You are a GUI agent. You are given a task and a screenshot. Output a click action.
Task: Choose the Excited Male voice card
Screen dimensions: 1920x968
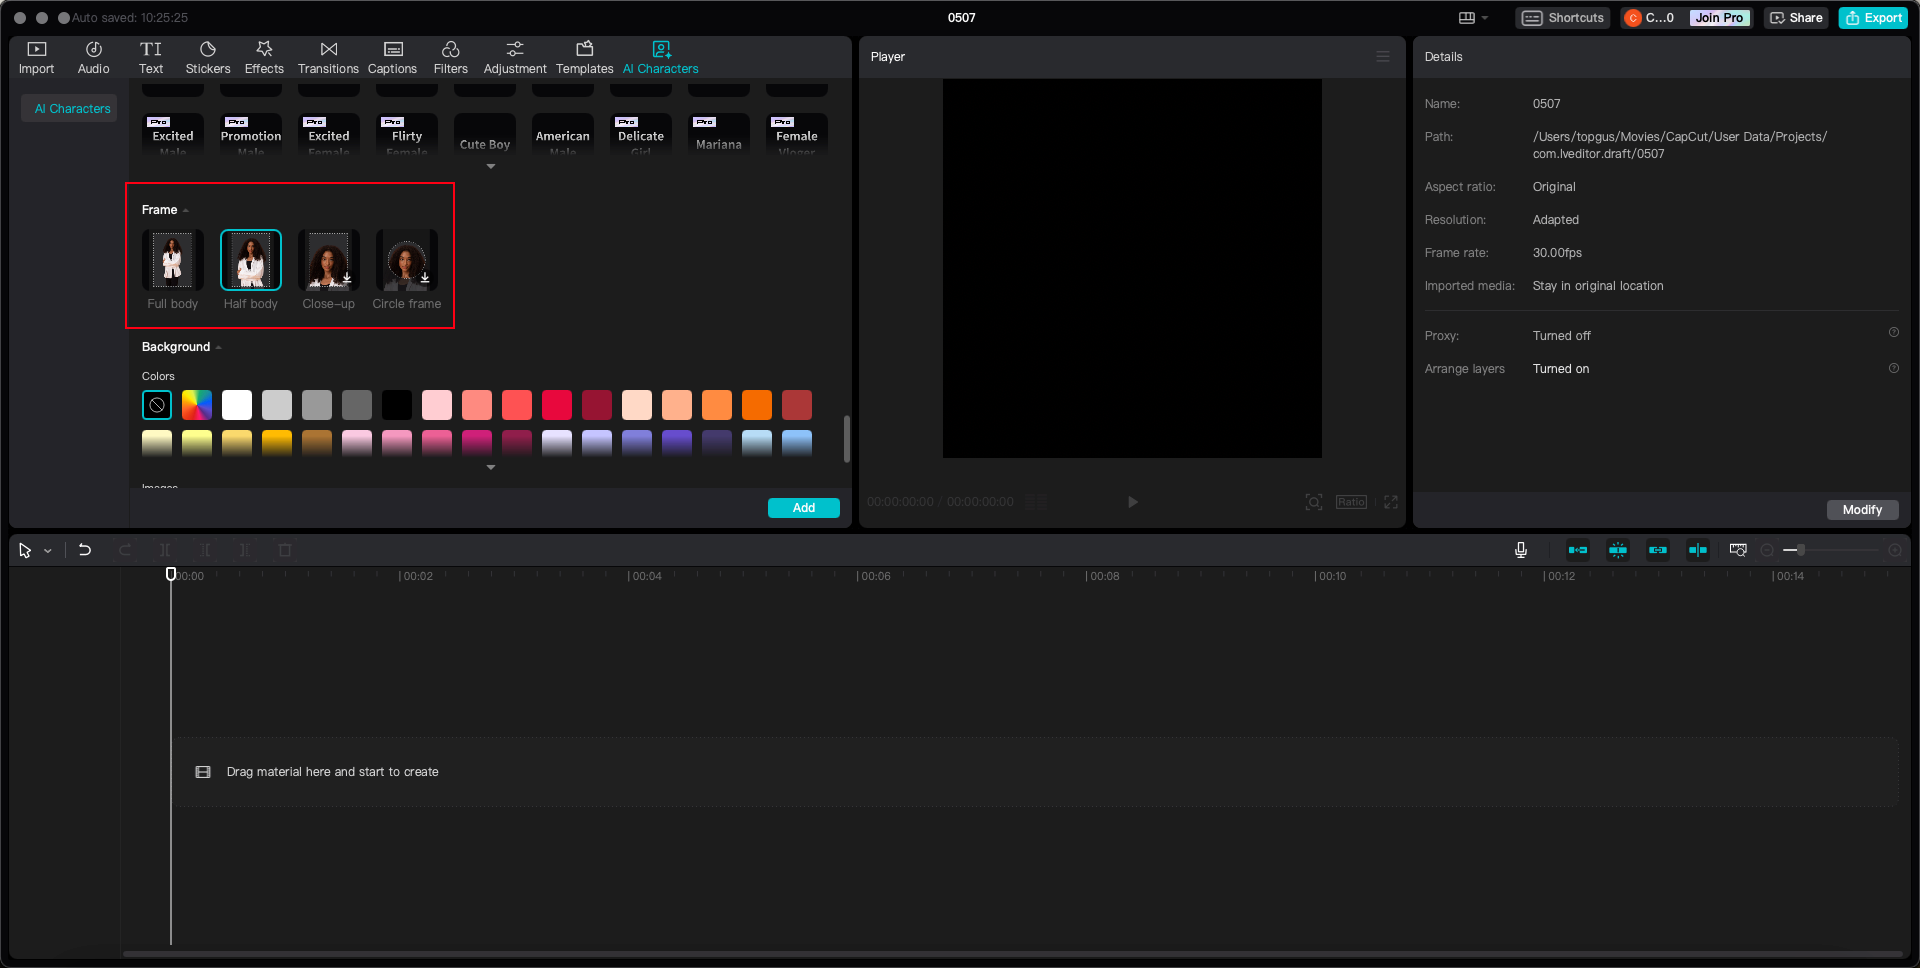pyautogui.click(x=173, y=135)
